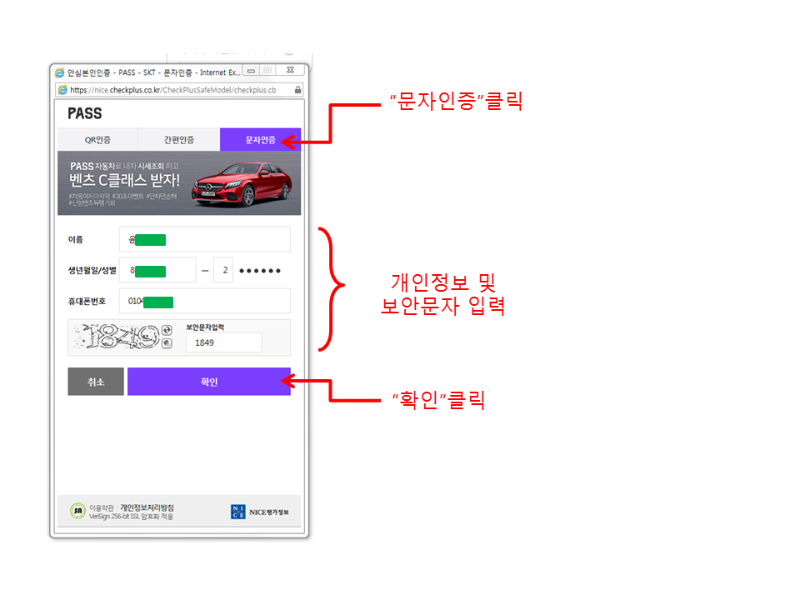Switch to the 간편인증 tab

tap(179, 140)
